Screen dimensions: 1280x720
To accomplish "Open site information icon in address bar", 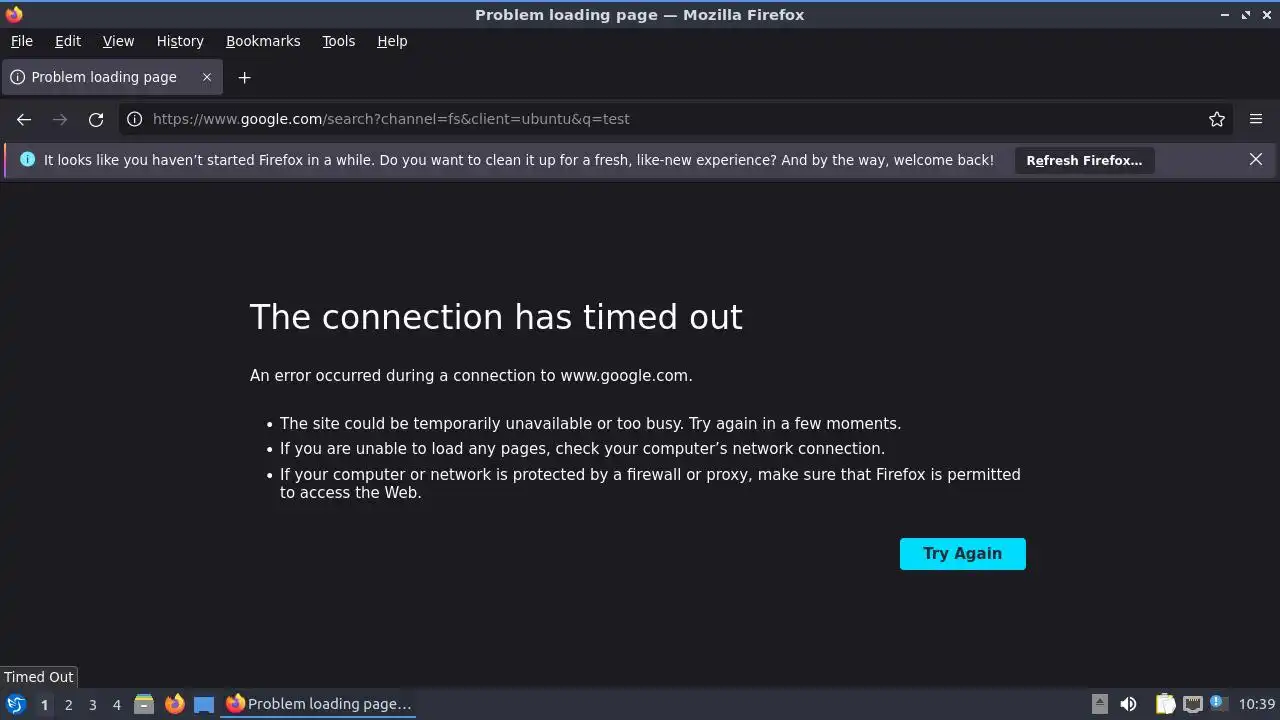I will point(134,119).
